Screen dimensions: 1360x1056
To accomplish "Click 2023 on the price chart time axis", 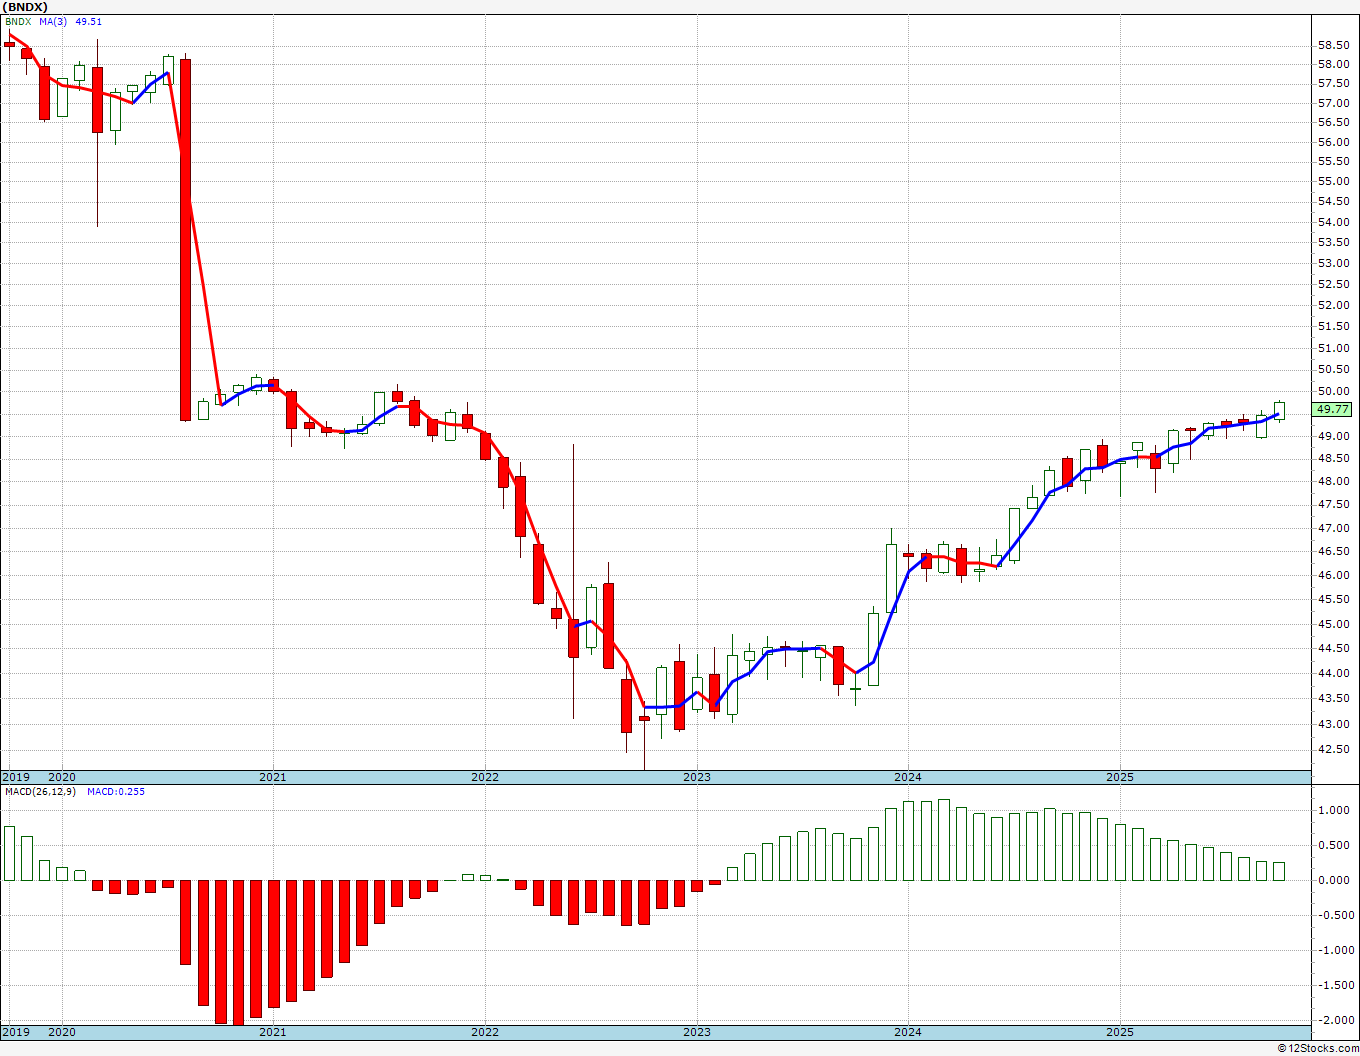I will click(x=697, y=777).
